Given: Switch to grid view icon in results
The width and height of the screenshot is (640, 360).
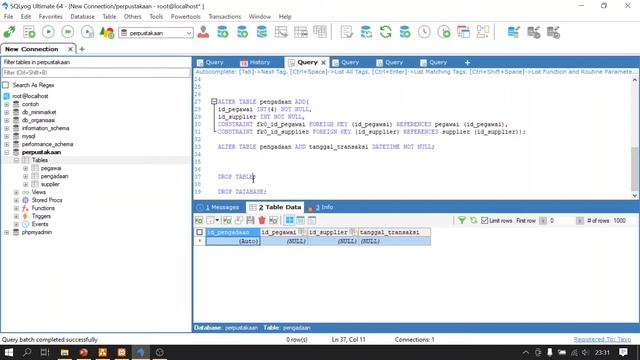Looking at the screenshot, I should point(289,220).
